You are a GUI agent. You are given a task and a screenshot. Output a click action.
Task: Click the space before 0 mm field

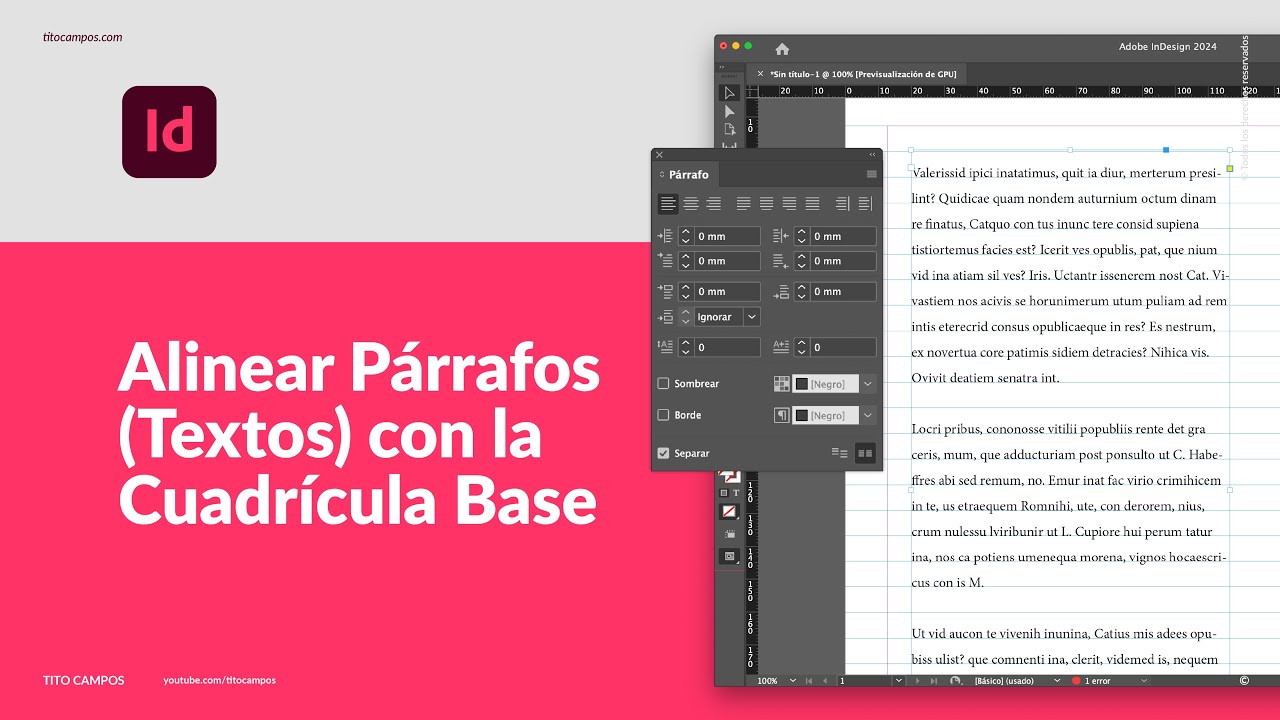(727, 292)
